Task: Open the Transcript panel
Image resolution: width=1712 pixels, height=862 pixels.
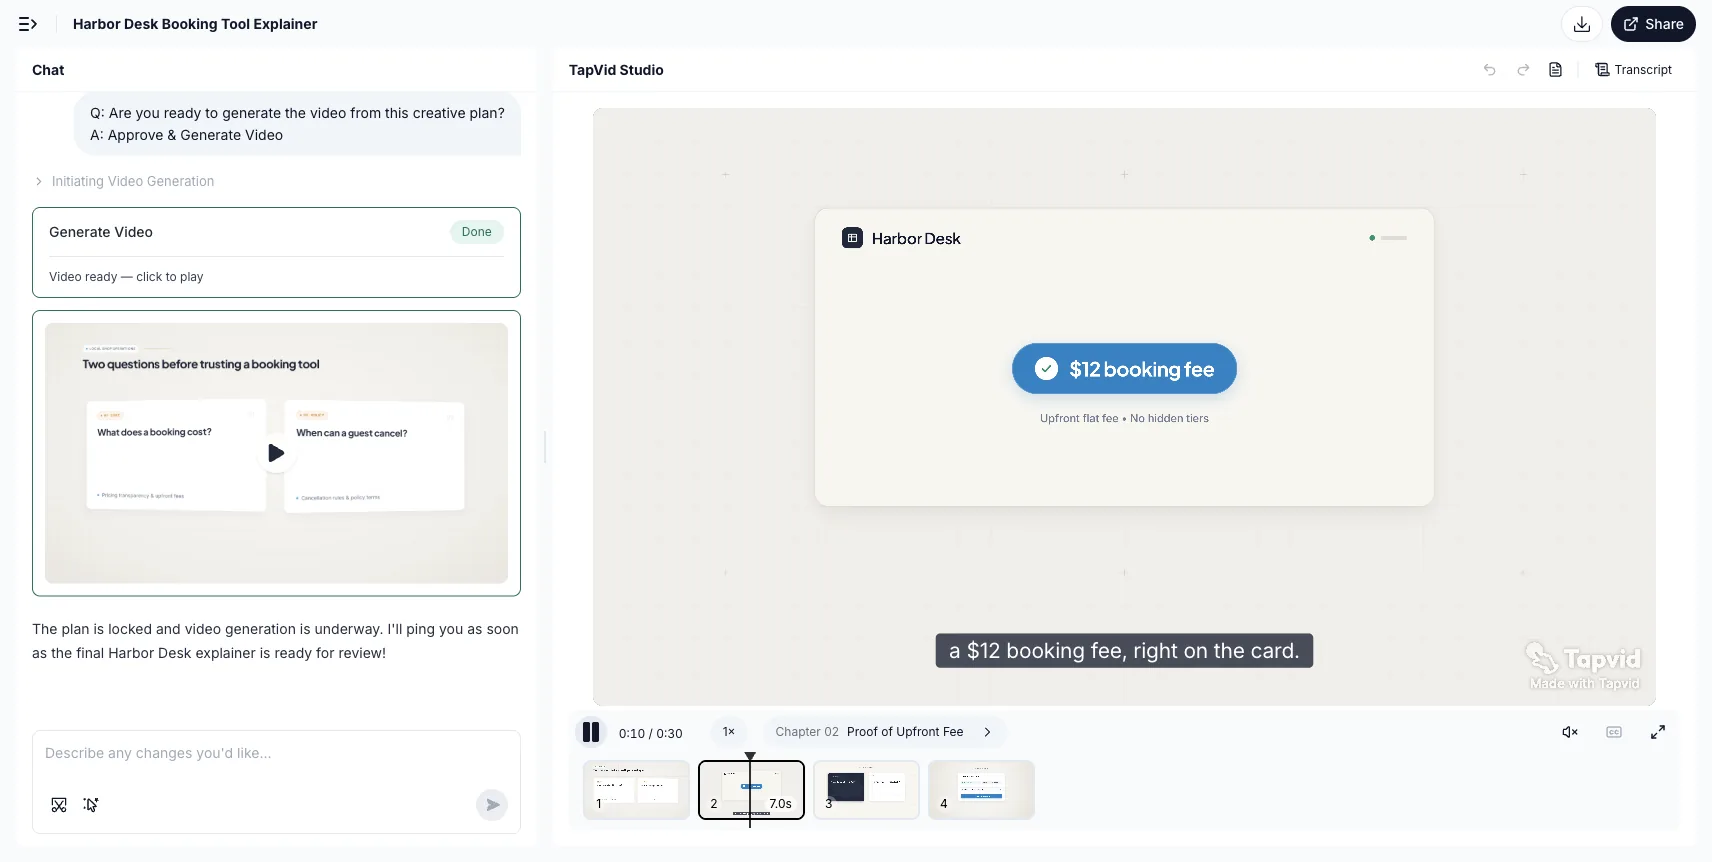Action: pyautogui.click(x=1633, y=70)
